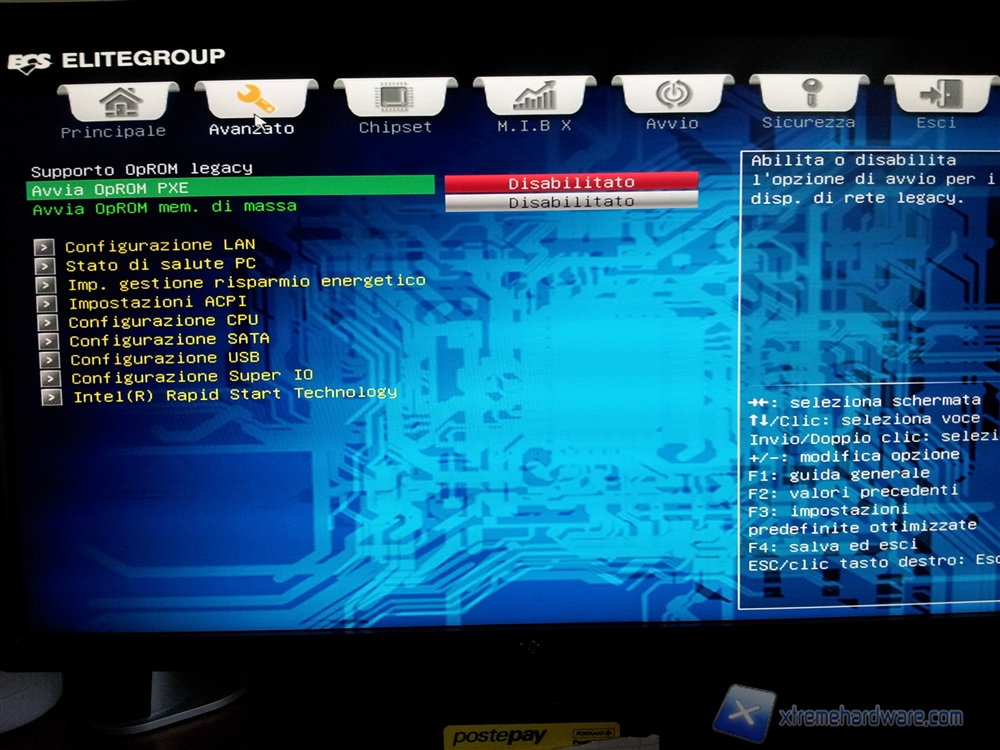The height and width of the screenshot is (750, 1000).
Task: Click arrow icon beside Configurazione LAN
Action: click(44, 247)
